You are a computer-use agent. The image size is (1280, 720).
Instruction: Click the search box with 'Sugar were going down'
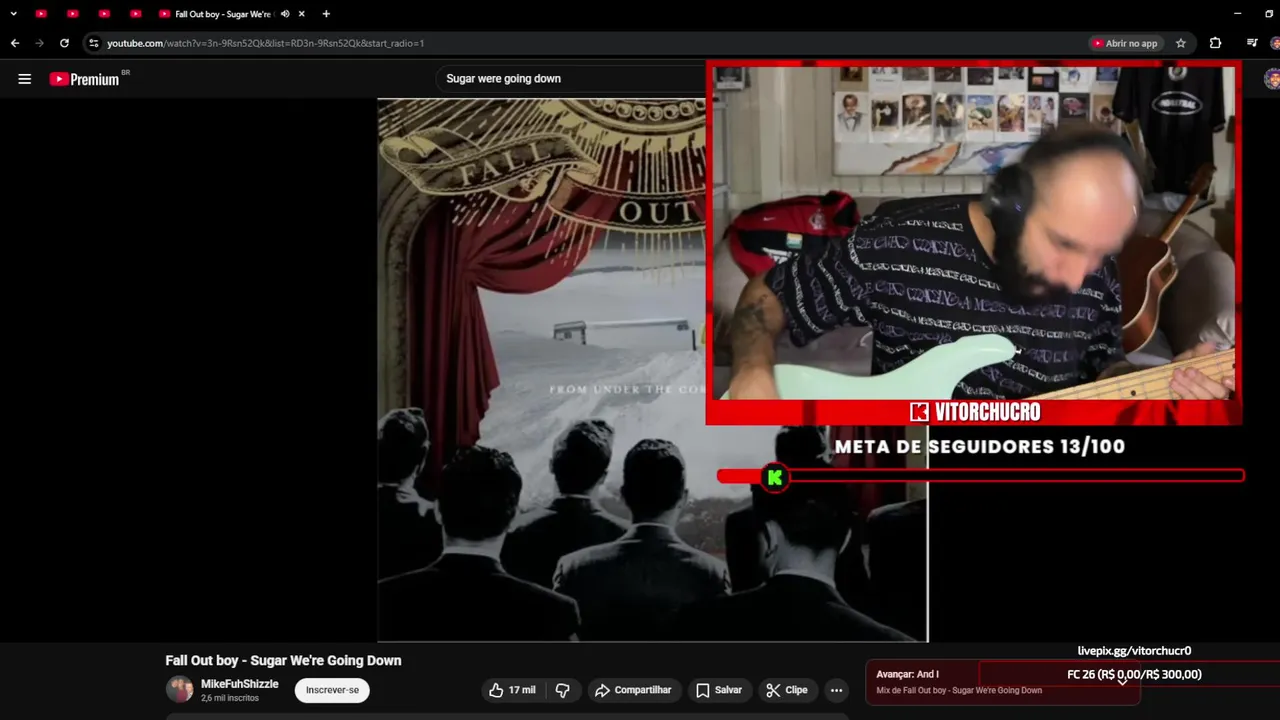[x=570, y=78]
